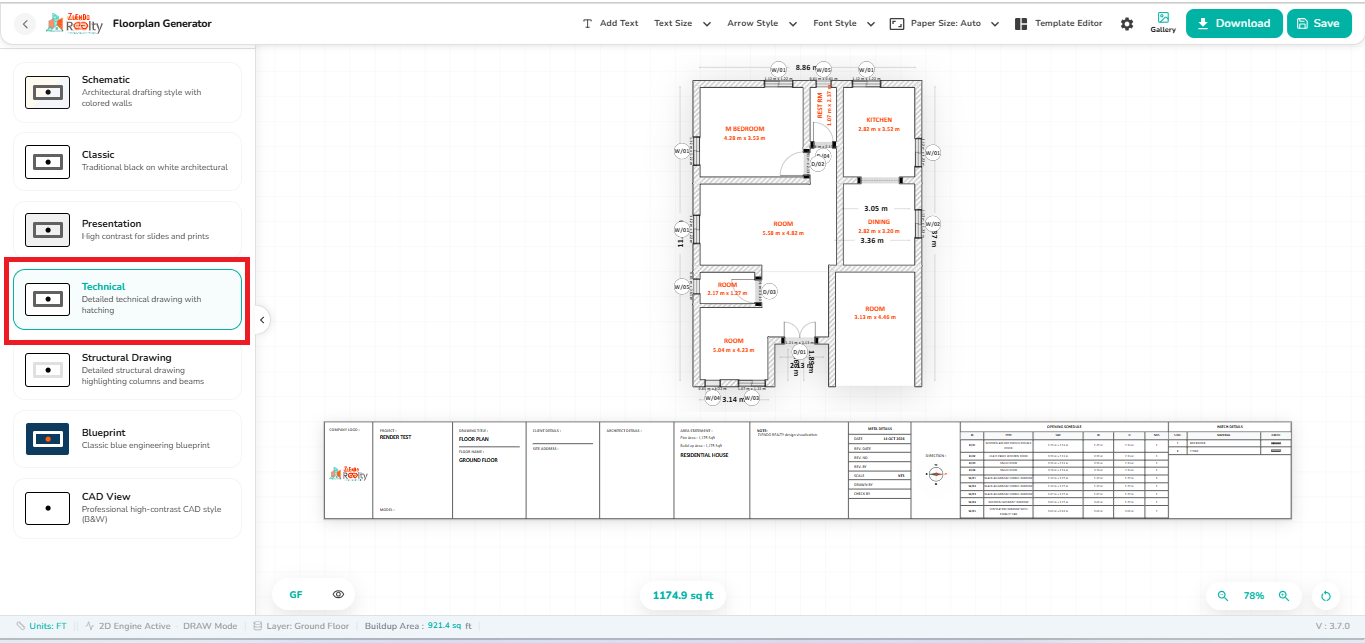Open the Text Size dropdown
Image resolution: width=1365 pixels, height=643 pixels.
click(682, 23)
